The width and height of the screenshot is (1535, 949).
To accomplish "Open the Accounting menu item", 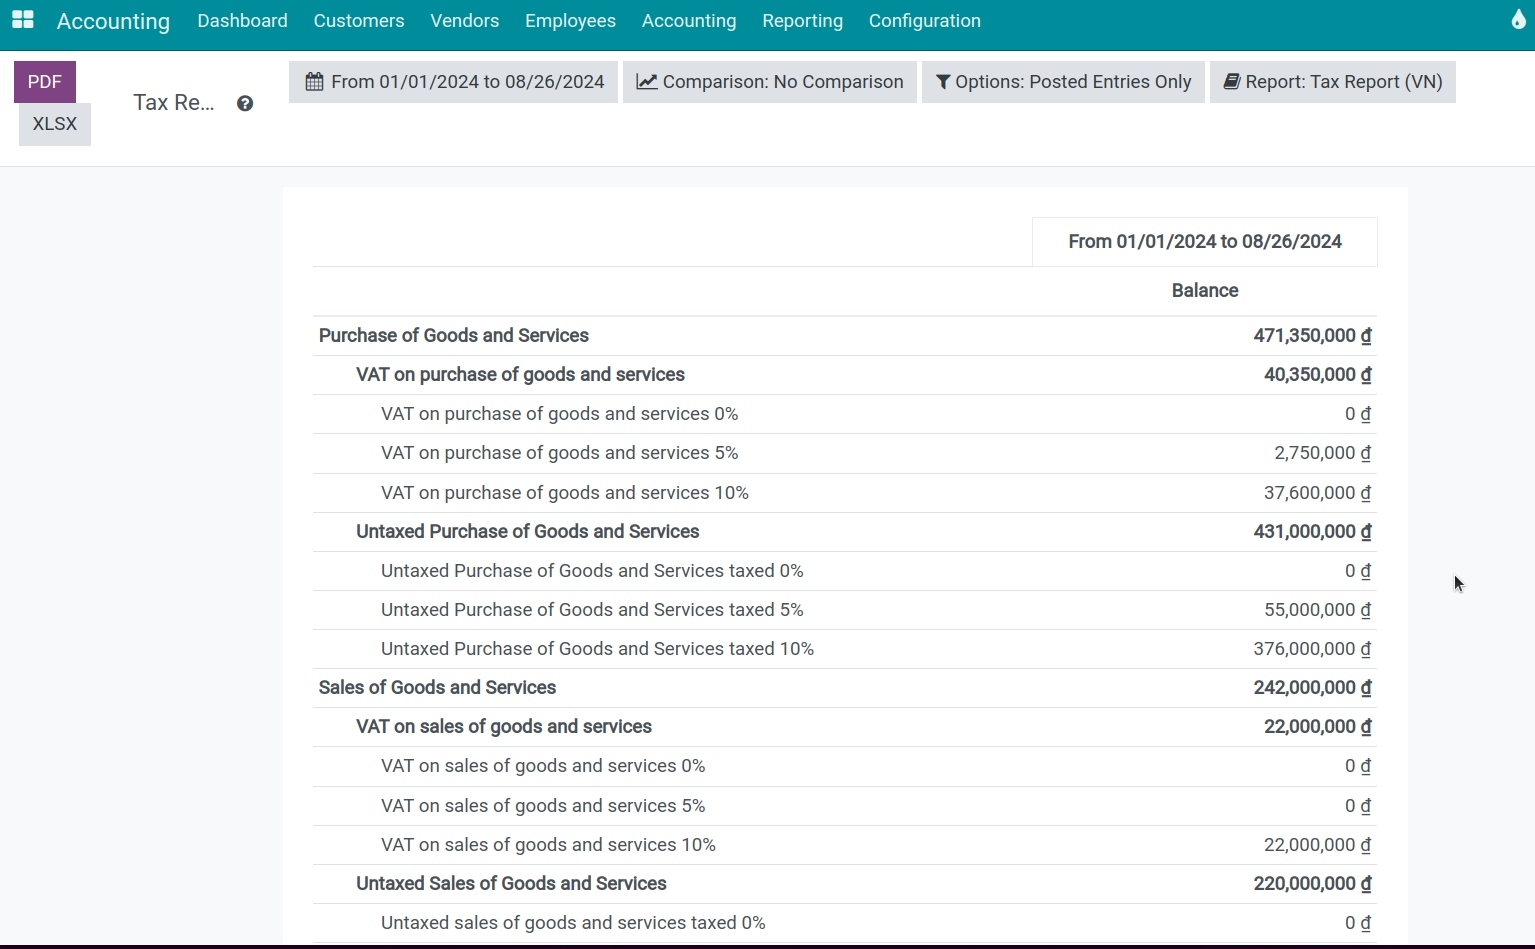I will click(x=689, y=21).
